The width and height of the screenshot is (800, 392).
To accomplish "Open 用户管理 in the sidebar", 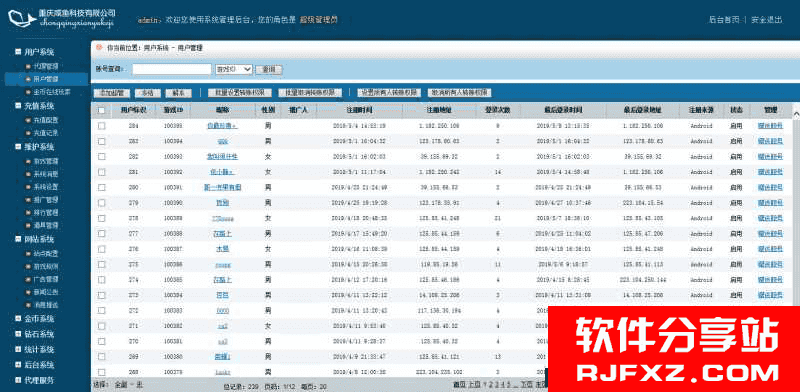I will coord(45,79).
